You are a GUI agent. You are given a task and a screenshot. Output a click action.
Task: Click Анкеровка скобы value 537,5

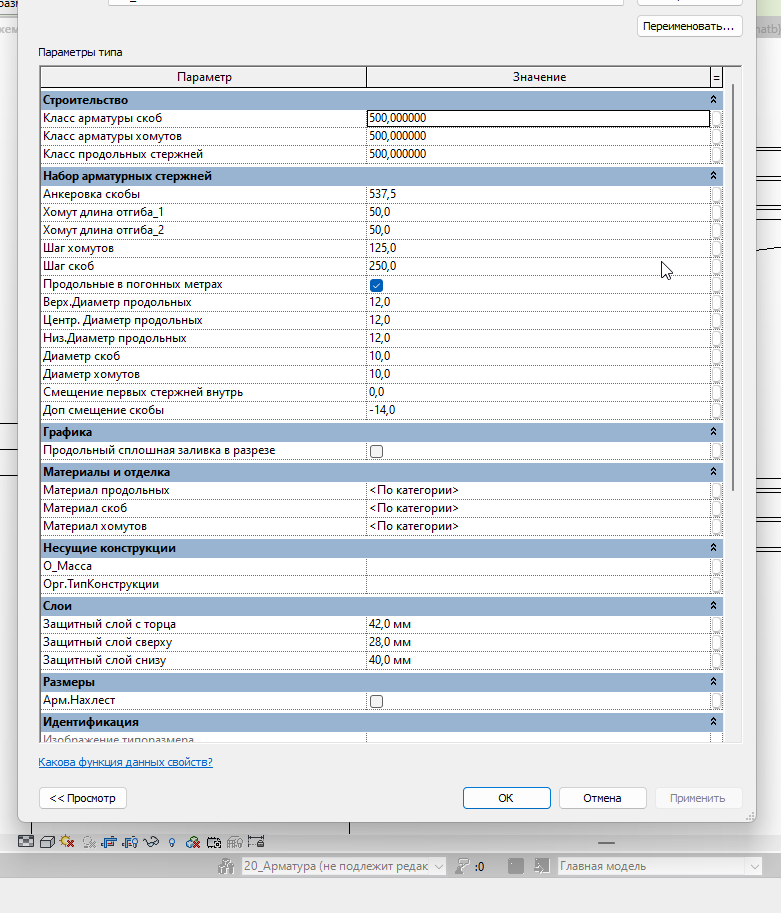(538, 194)
